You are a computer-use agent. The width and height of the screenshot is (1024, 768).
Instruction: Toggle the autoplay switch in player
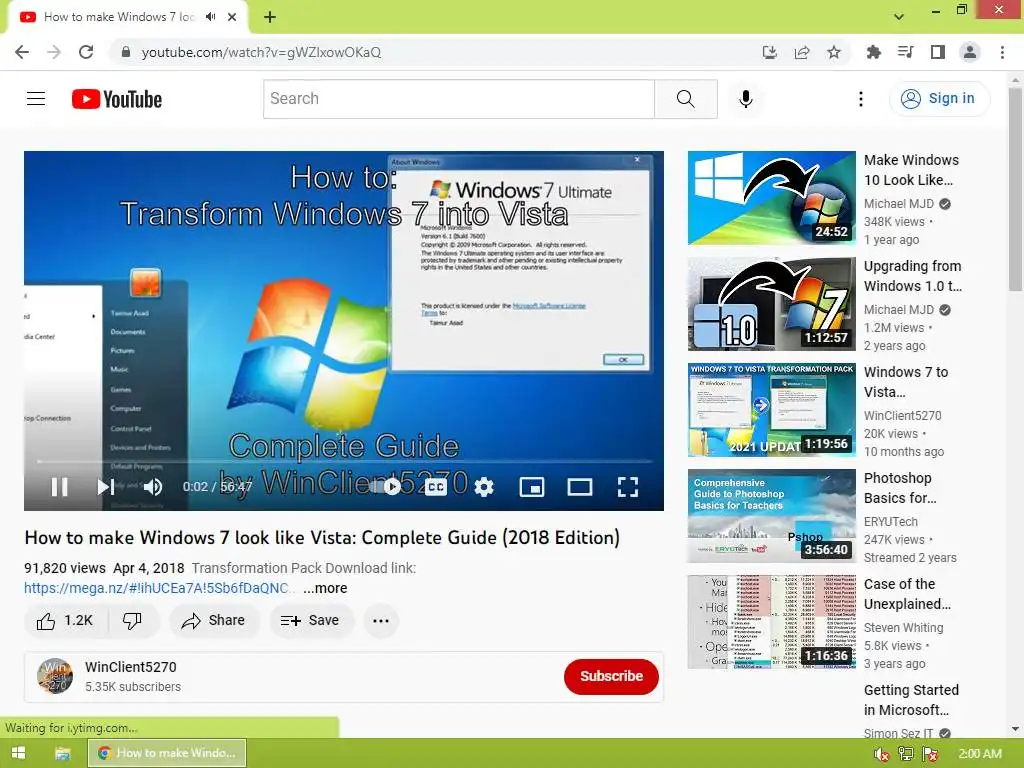386,487
